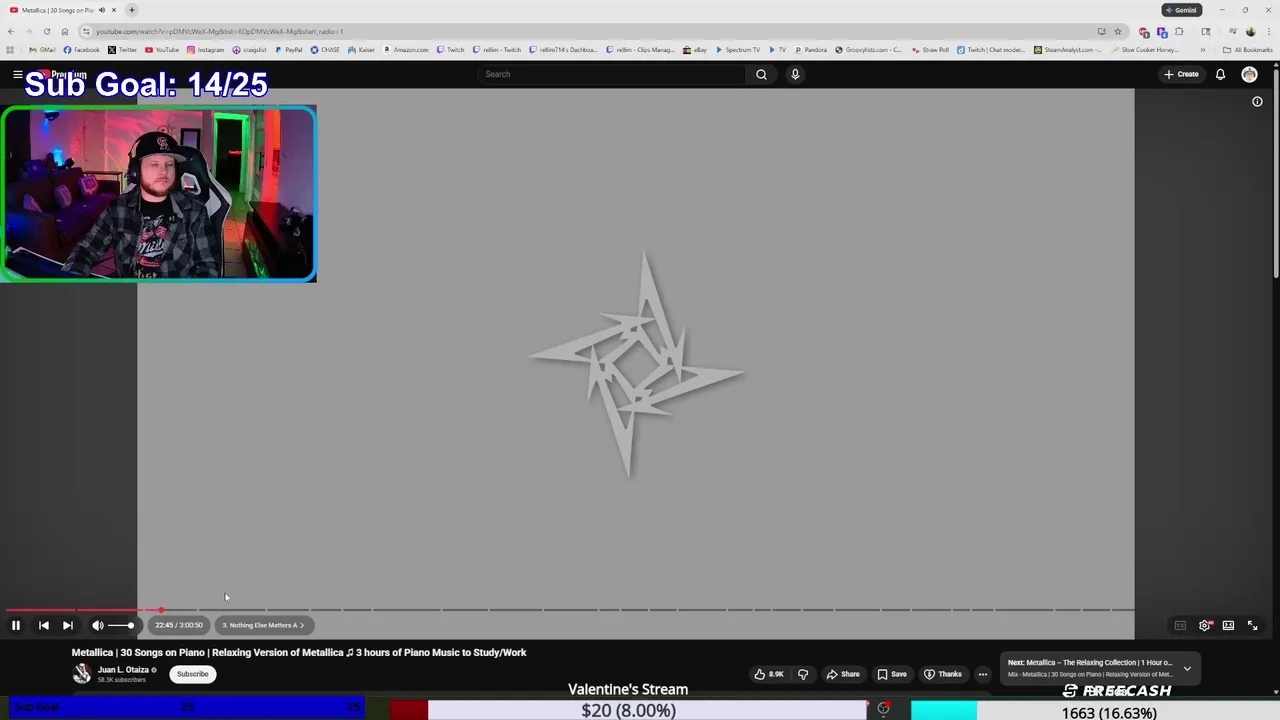Mute the video volume

pyautogui.click(x=98, y=625)
